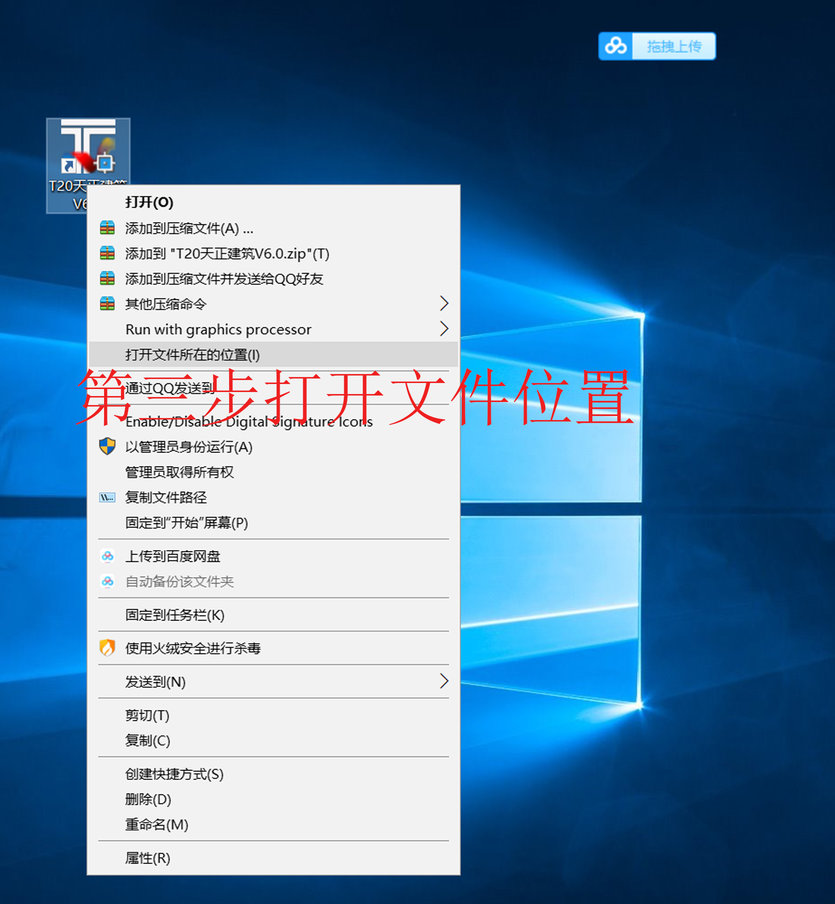This screenshot has height=904, width=835.
Task: Expand the 其他压缩命令 submenu arrow
Action: tap(443, 303)
